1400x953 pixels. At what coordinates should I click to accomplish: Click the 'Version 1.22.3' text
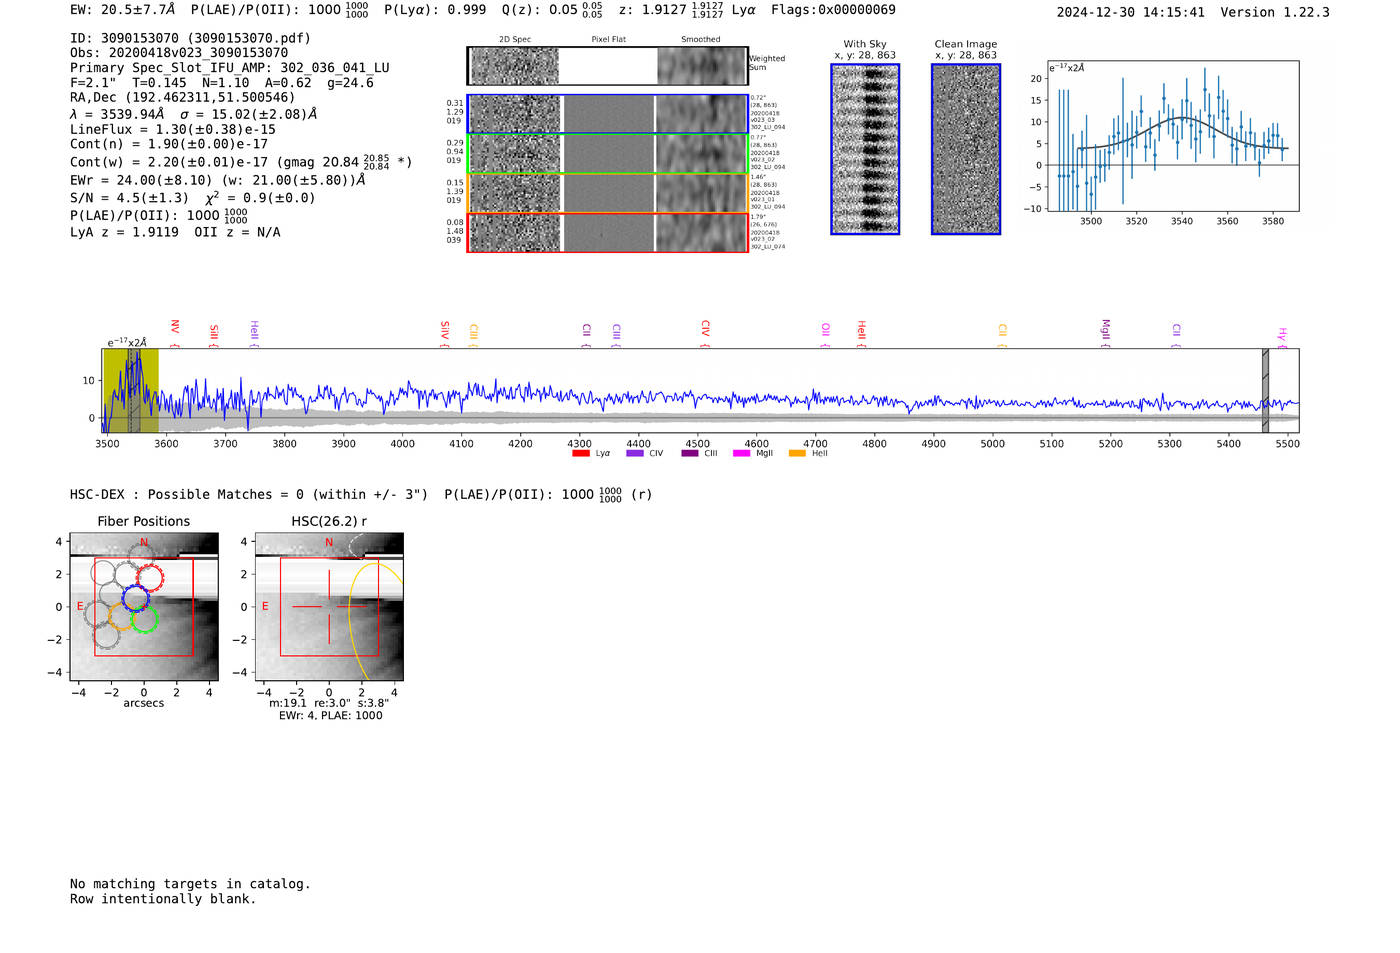(1275, 12)
